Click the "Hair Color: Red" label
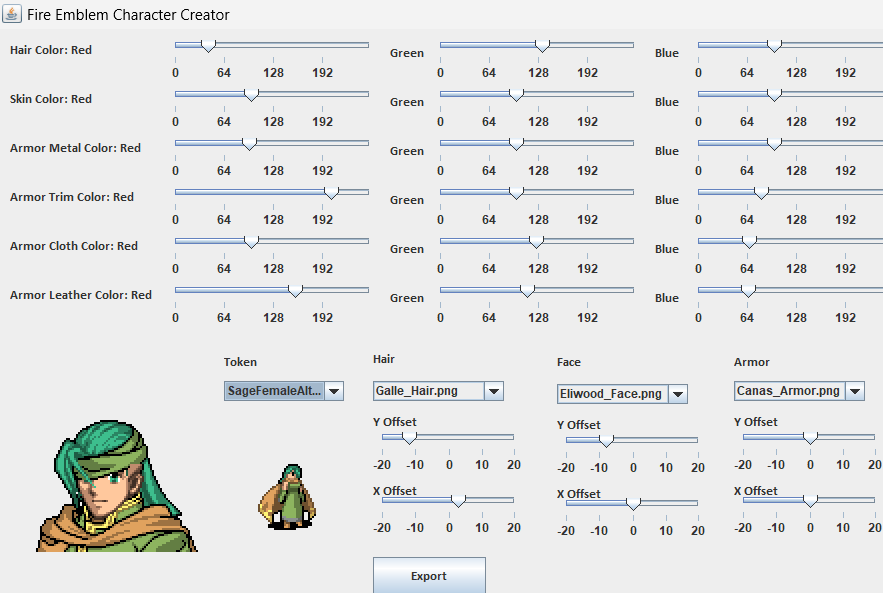This screenshot has height=593, width=883. (51, 50)
